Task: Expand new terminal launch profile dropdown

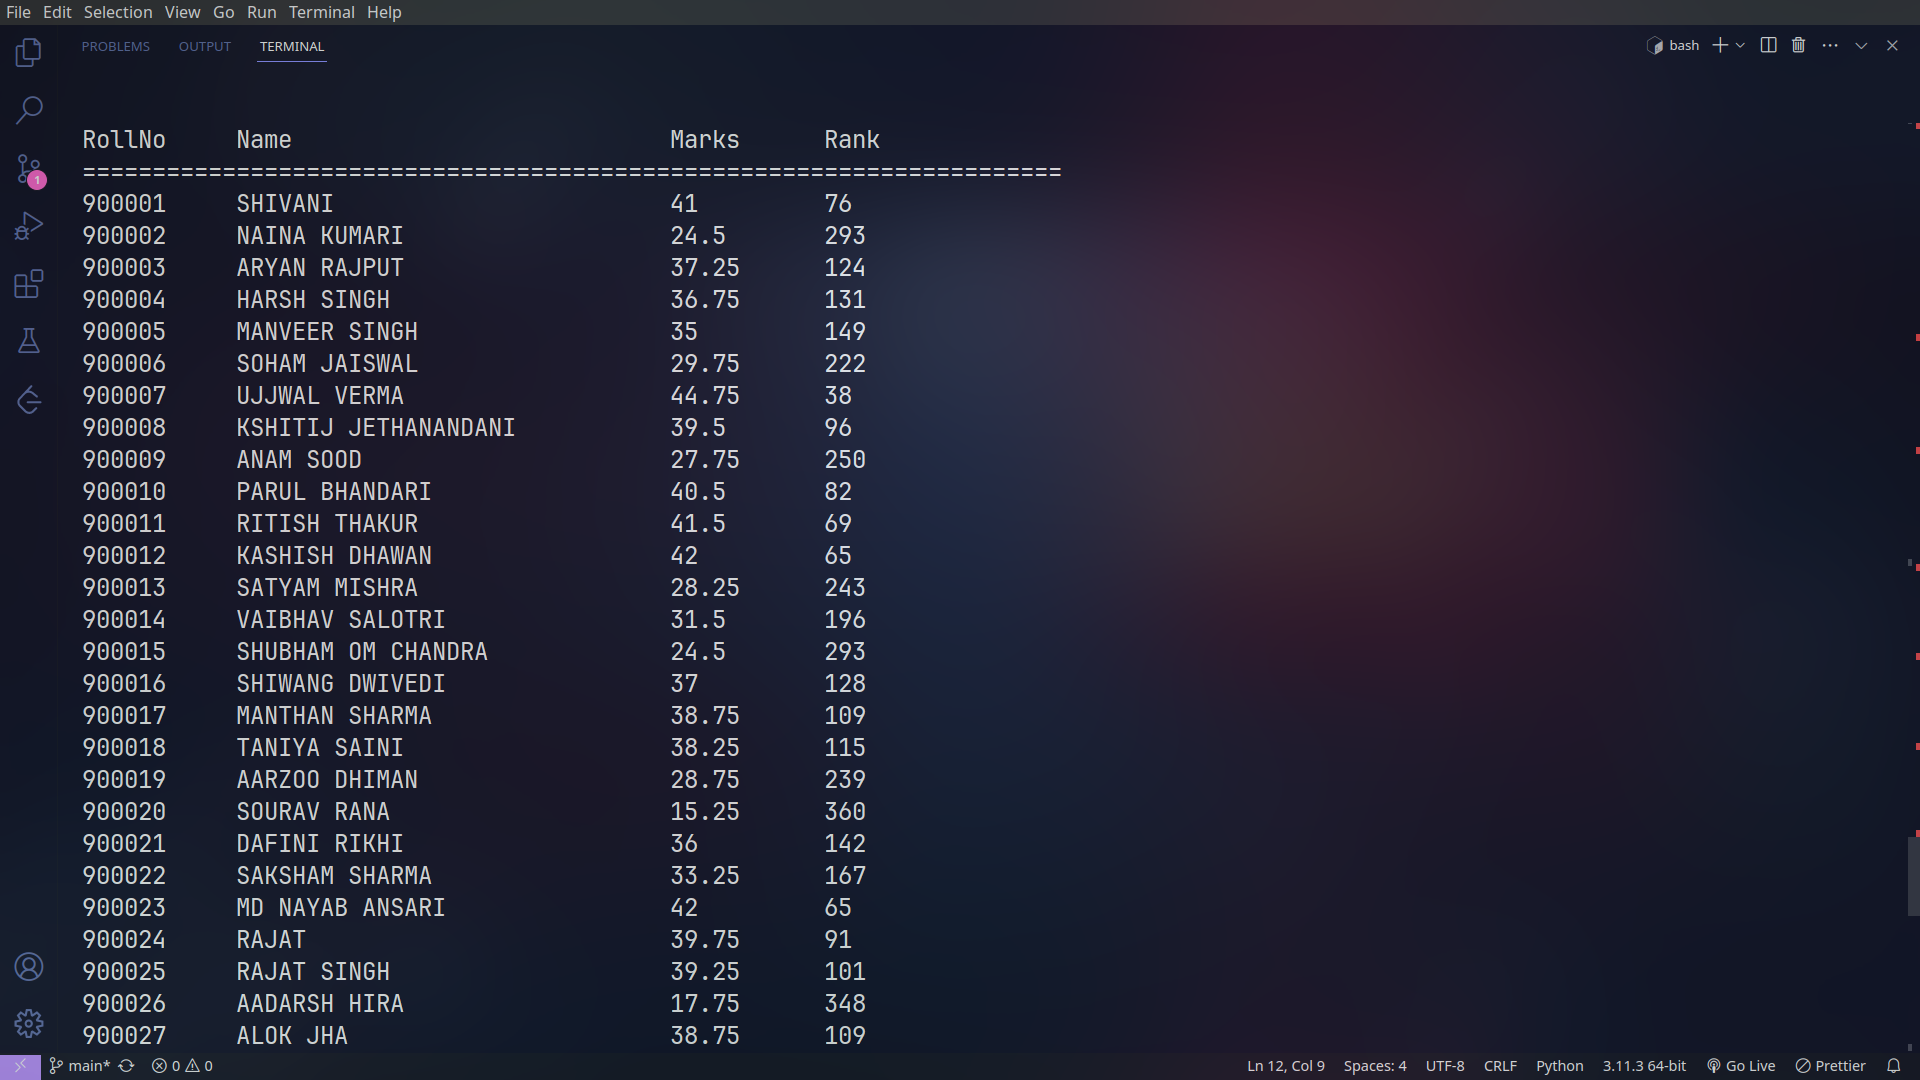Action: point(1741,46)
